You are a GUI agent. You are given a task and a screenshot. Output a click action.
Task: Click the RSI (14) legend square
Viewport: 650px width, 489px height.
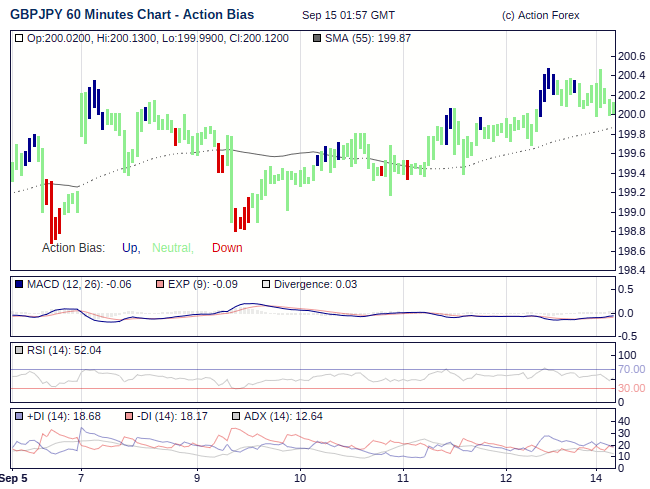pyautogui.click(x=19, y=350)
